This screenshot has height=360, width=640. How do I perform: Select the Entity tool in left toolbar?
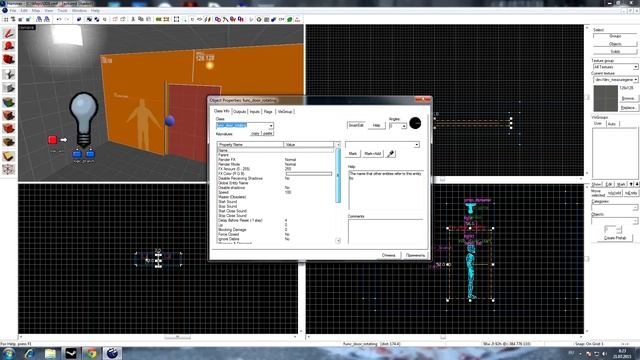(x=9, y=74)
